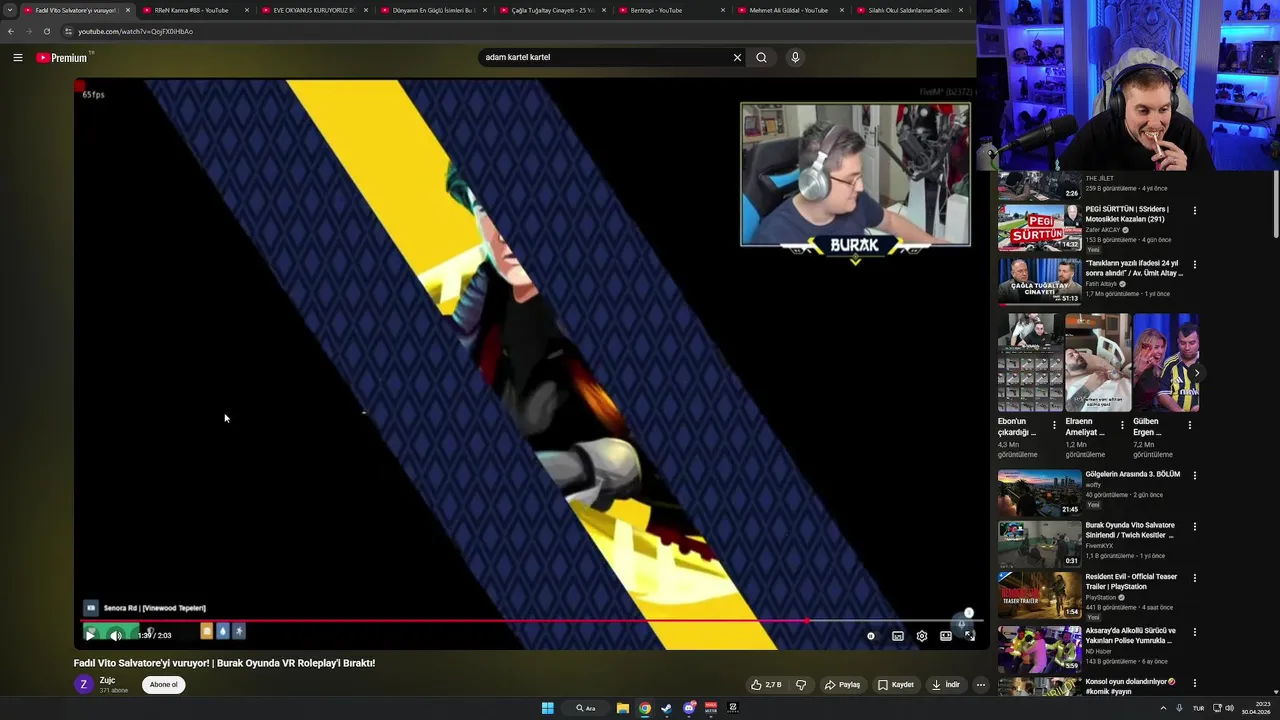Enter fullscreen mode

pyautogui.click(x=969, y=636)
